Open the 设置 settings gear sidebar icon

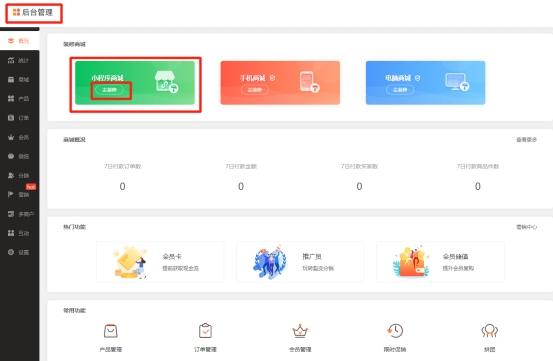[11, 252]
